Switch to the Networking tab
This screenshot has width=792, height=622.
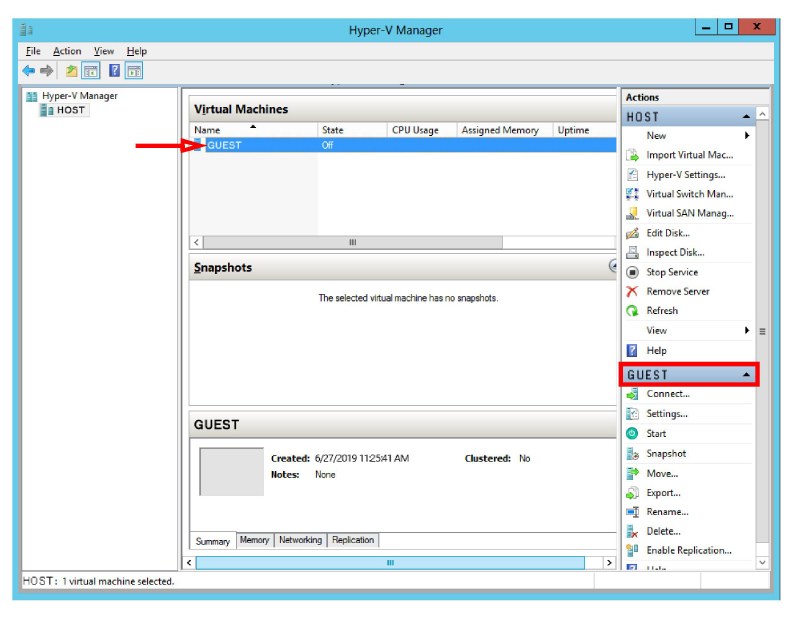pos(301,540)
